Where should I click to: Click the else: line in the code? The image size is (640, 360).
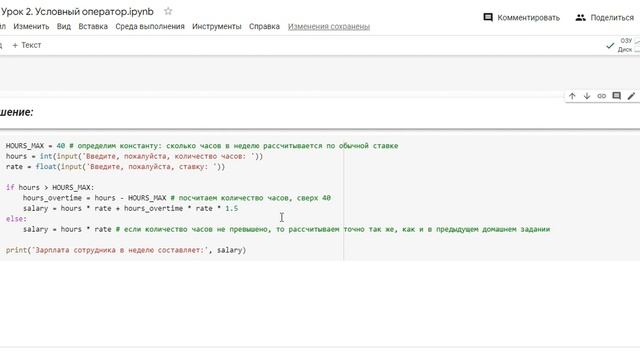16,219
